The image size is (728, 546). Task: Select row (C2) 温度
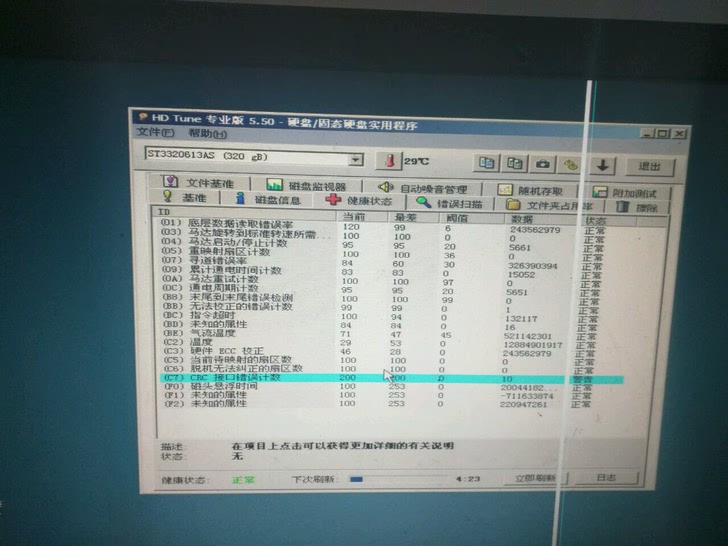pyautogui.click(x=389, y=343)
